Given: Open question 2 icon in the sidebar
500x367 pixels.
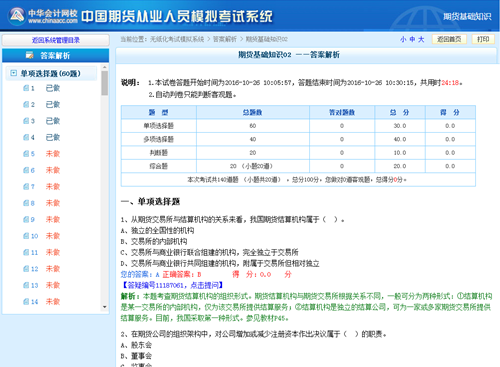Looking at the screenshot, I should click(x=26, y=104).
